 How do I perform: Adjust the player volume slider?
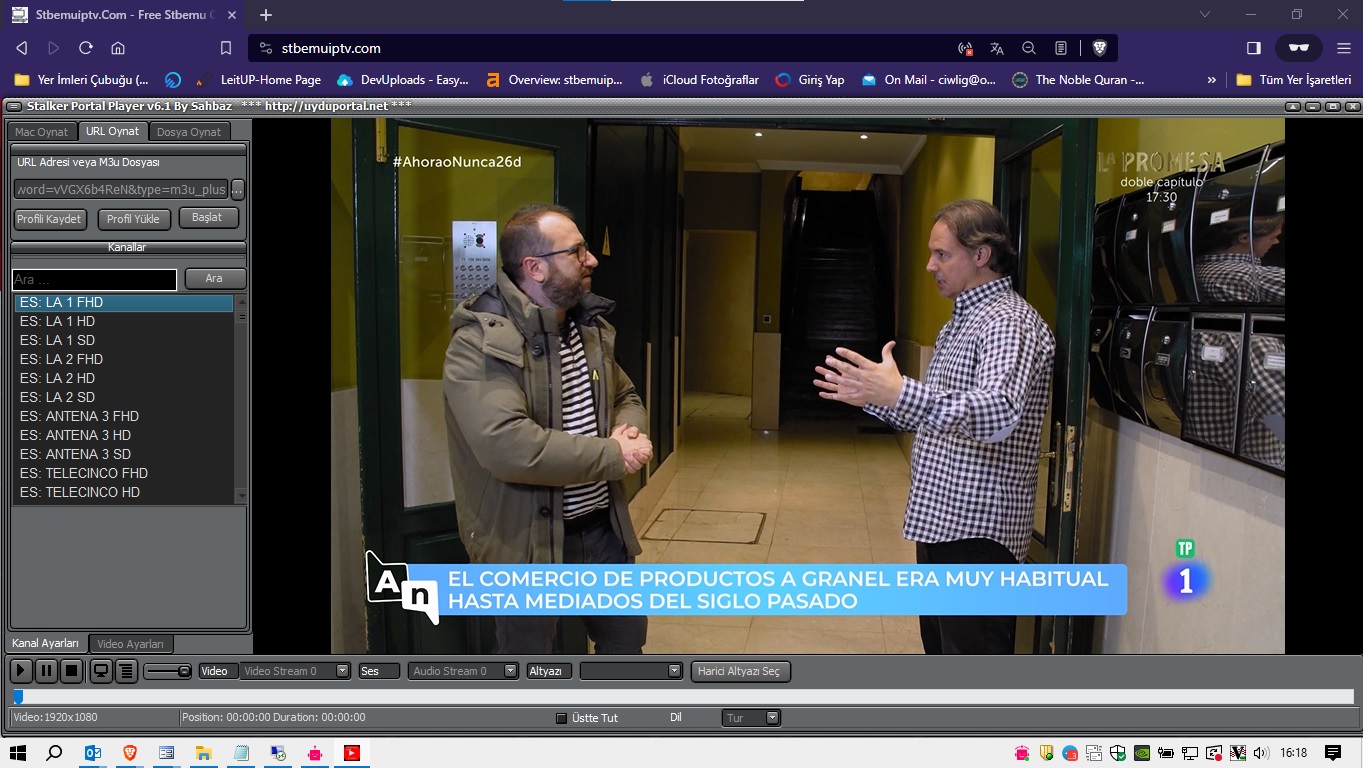[167, 671]
